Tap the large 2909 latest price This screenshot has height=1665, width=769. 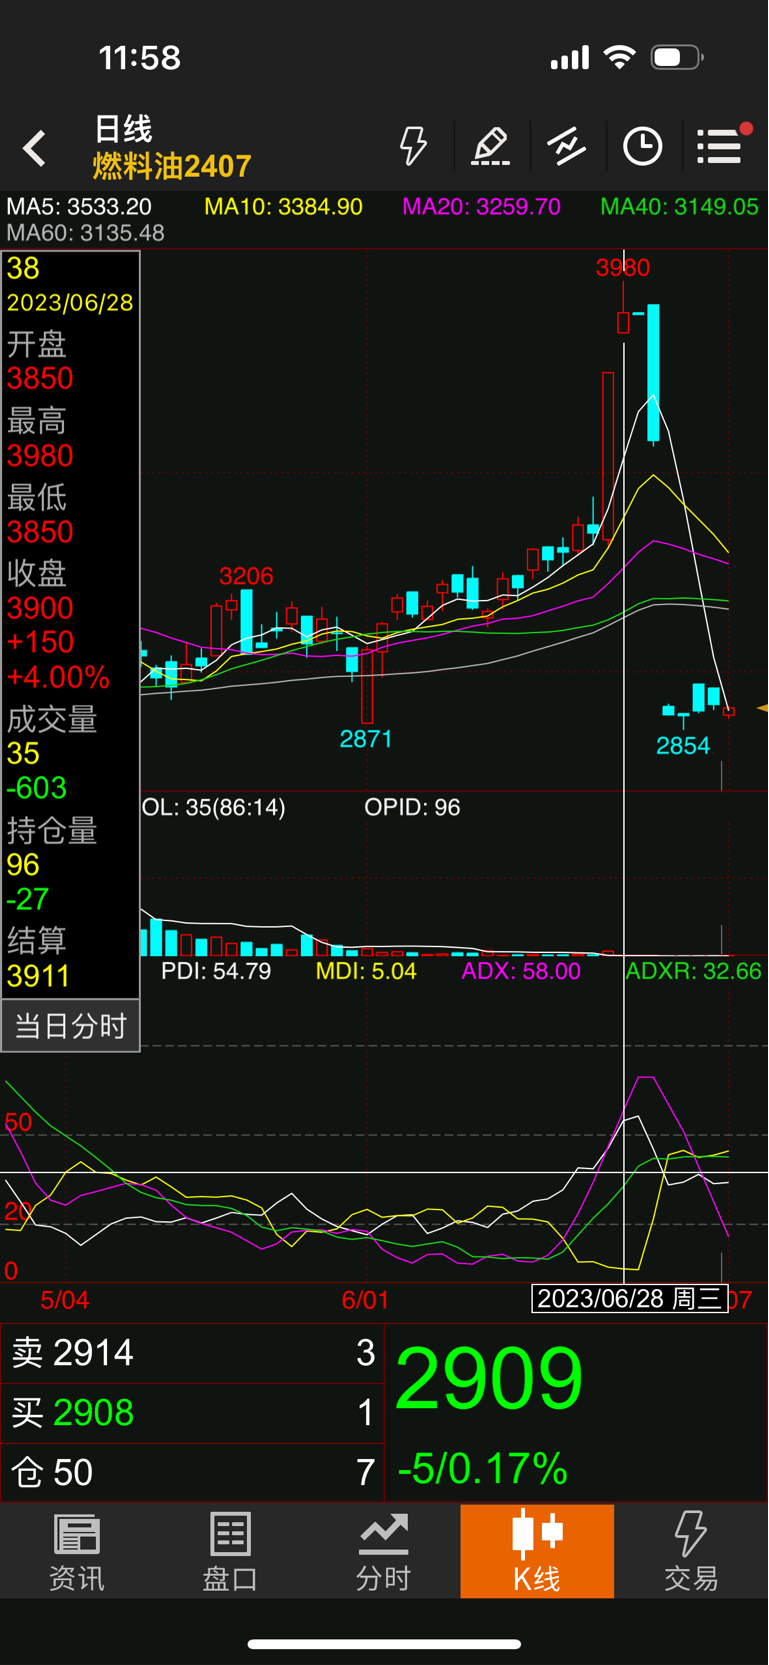click(x=489, y=1379)
